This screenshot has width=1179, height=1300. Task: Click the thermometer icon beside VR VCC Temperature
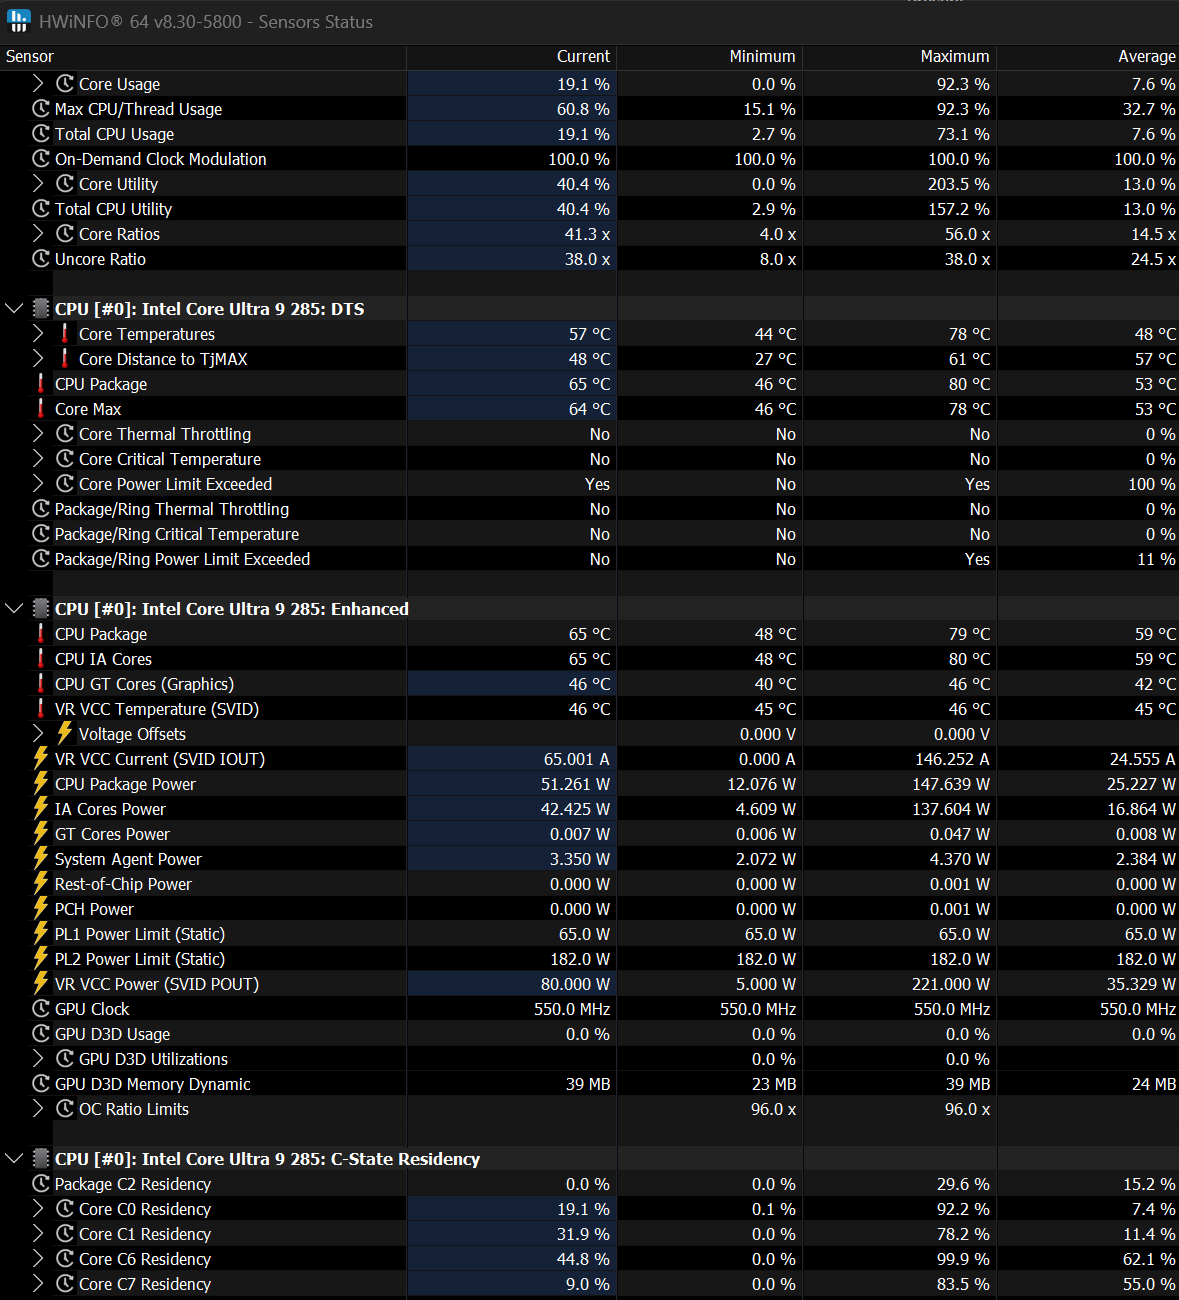coord(41,709)
